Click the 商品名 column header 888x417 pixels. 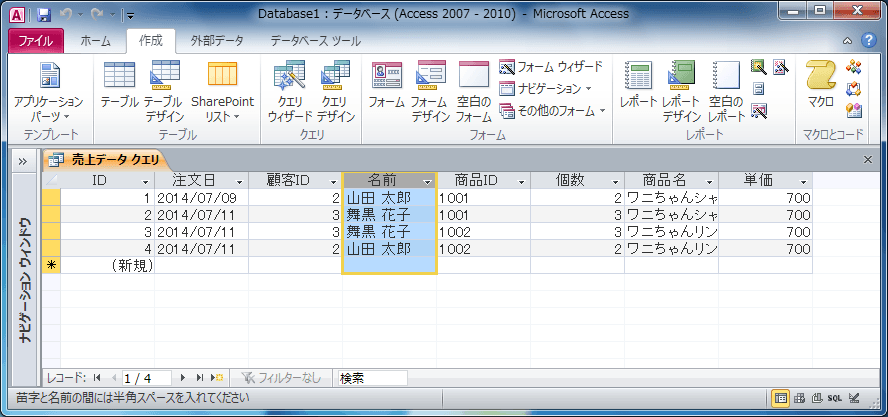tap(671, 181)
